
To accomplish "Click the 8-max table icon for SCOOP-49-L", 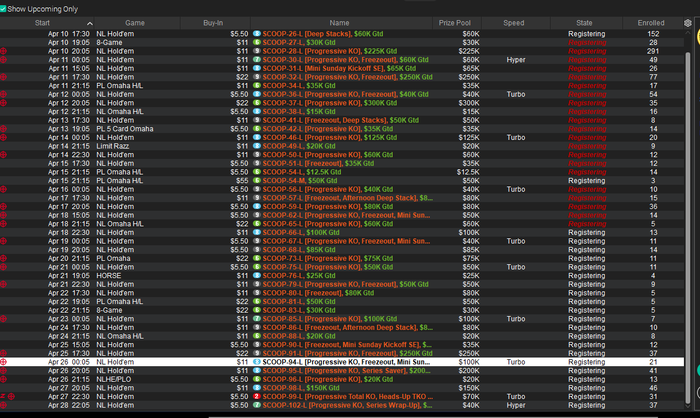I will [257, 146].
